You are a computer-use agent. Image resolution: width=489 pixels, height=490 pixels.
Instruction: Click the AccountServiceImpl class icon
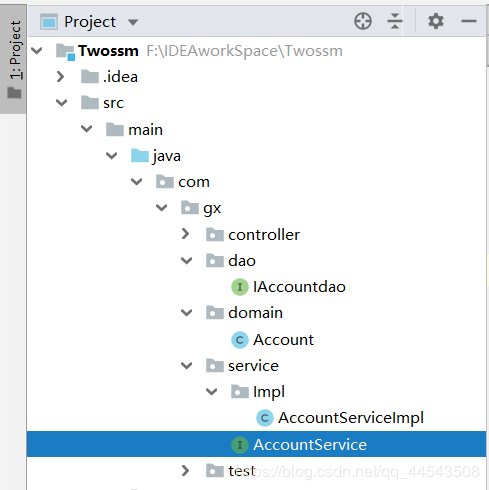pos(265,418)
